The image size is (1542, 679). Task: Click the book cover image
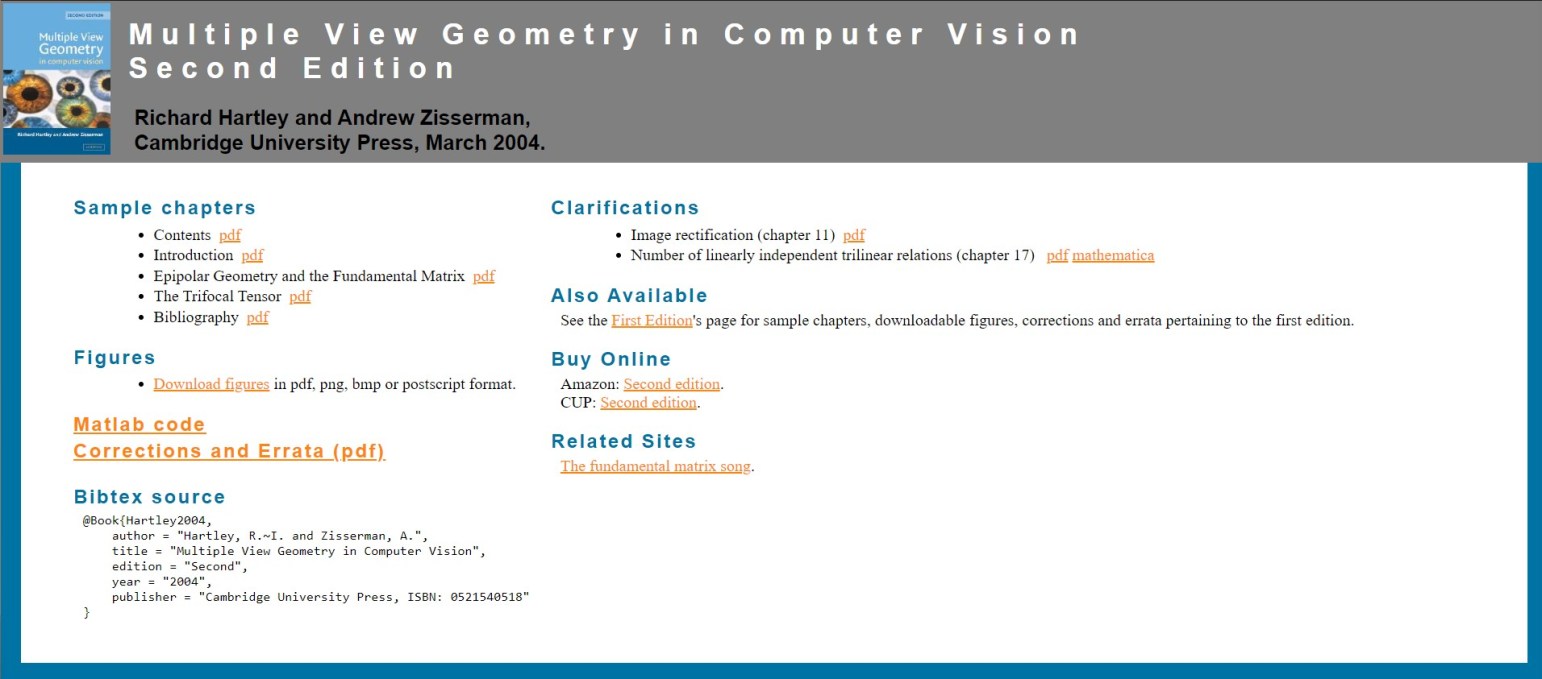click(57, 79)
